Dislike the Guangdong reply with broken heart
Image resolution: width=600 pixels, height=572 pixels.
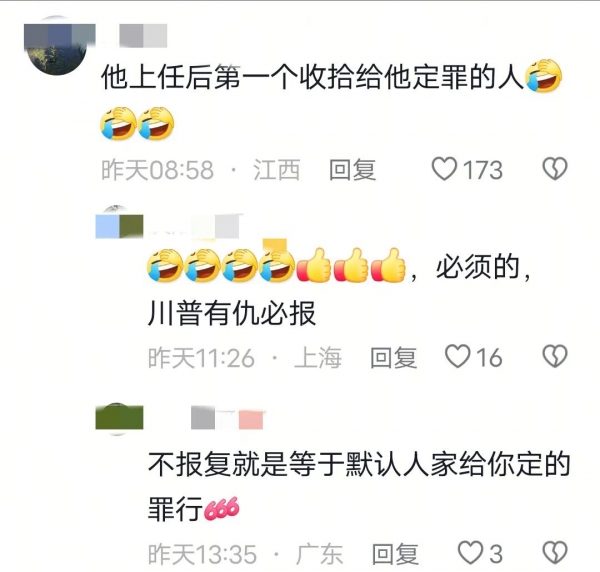555,553
